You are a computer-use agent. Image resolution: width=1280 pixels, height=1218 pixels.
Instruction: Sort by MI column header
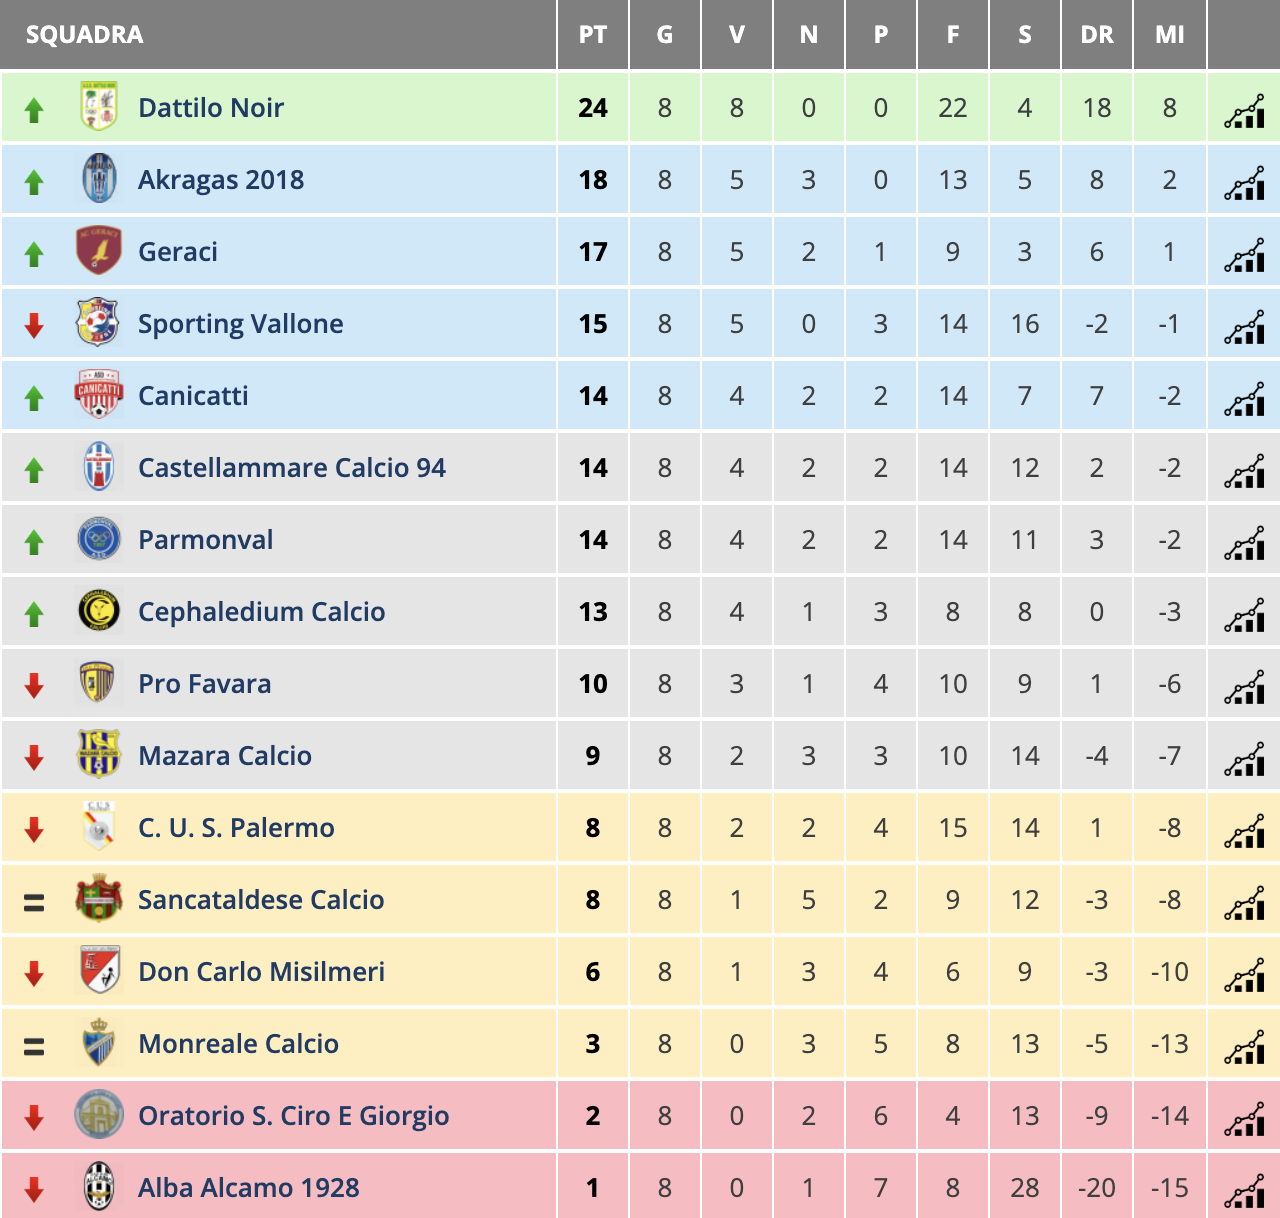point(1169,35)
